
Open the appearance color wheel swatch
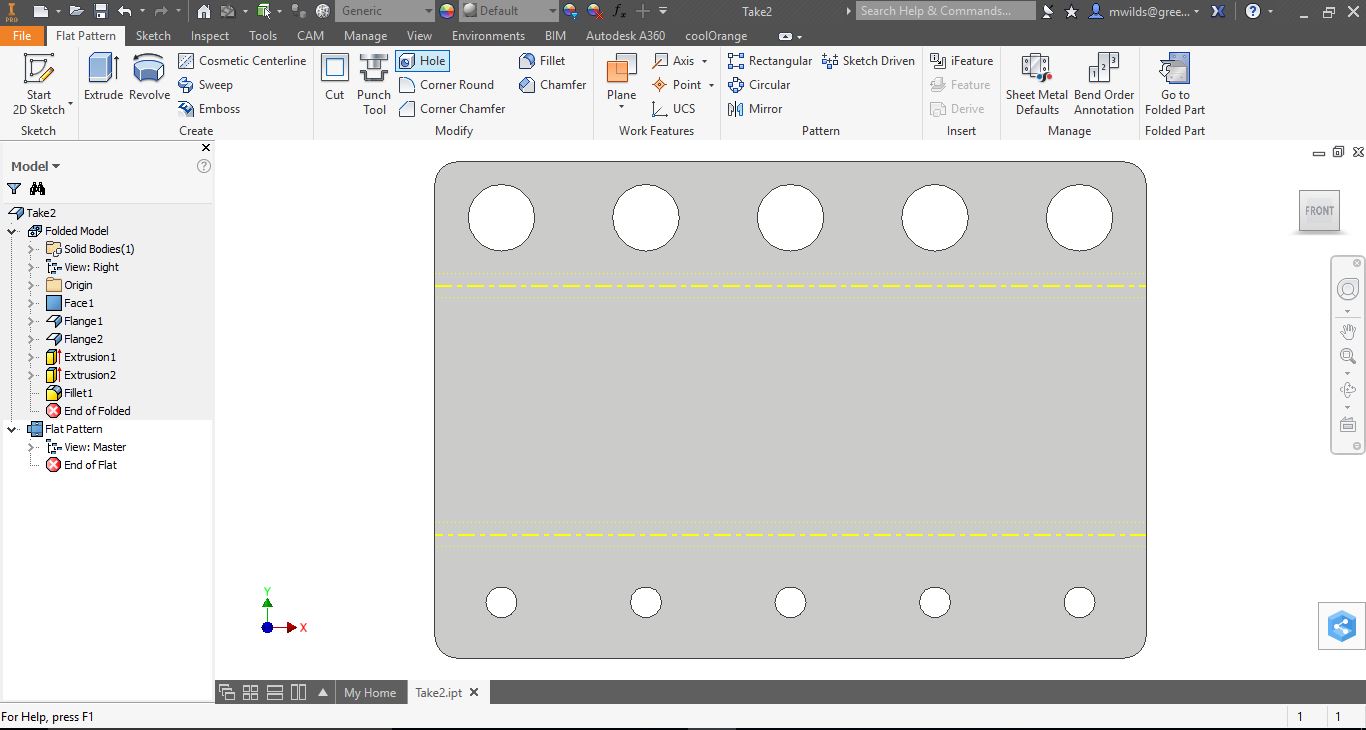(x=446, y=11)
